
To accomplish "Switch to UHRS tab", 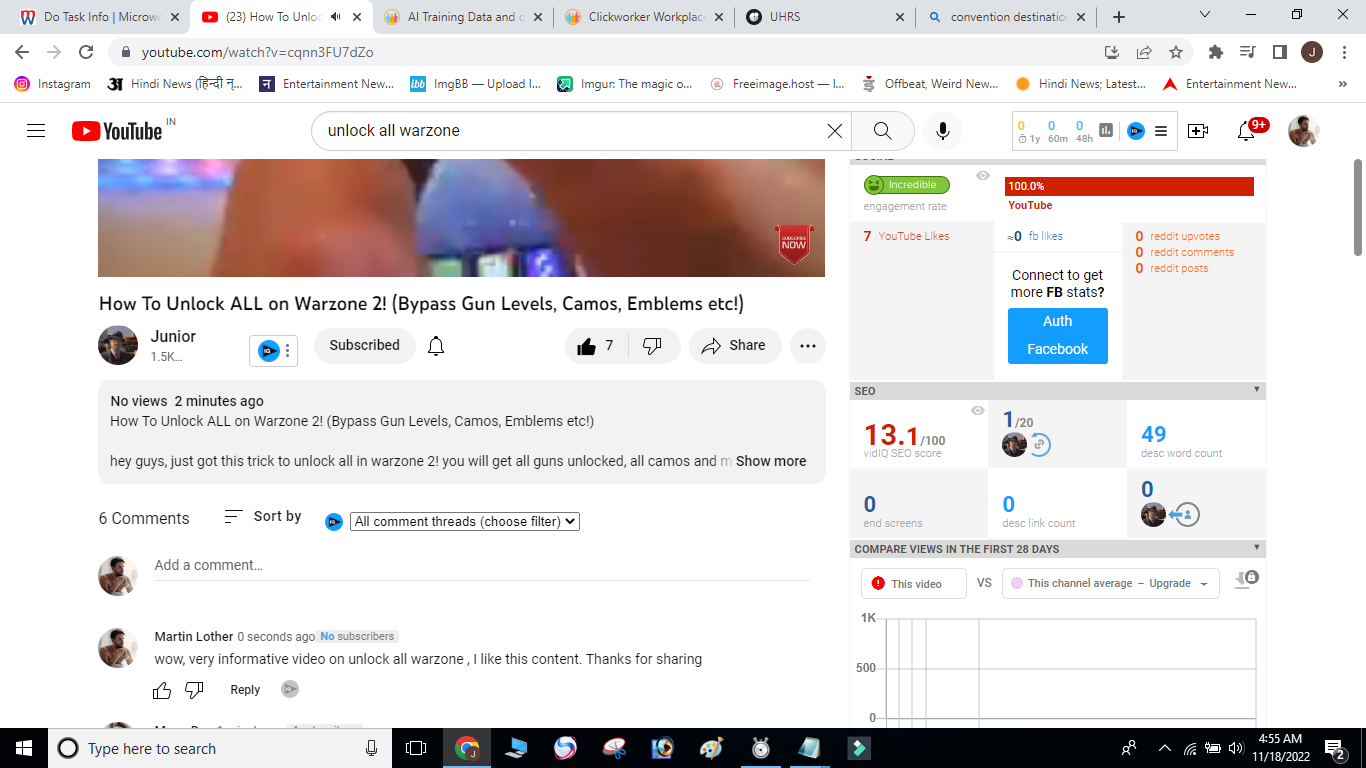I will [825, 17].
